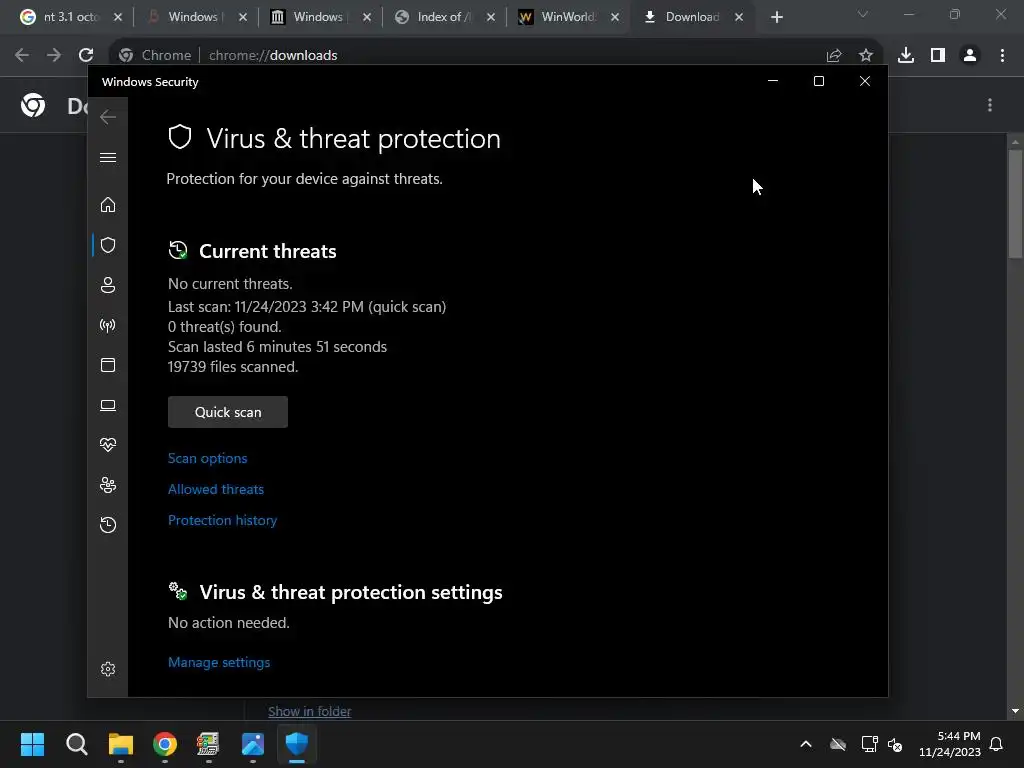Screen dimensions: 1024x768
Task: Open the Home sidebar icon
Action: click(x=108, y=204)
